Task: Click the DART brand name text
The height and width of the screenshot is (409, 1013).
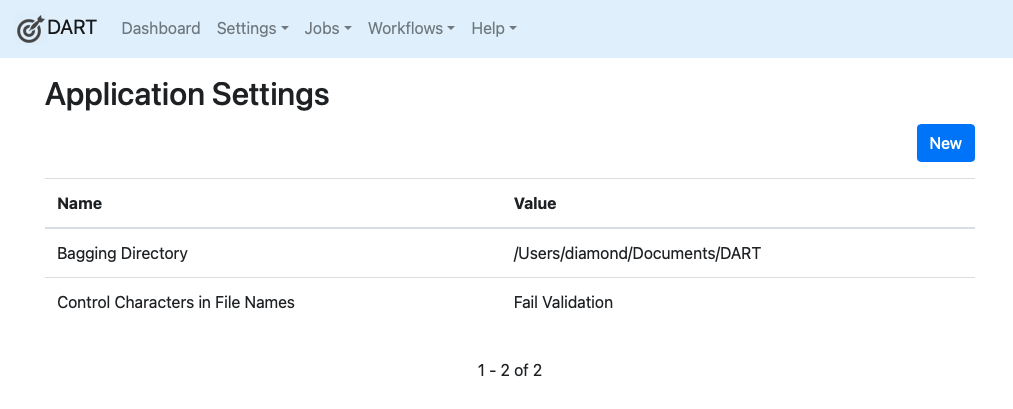Action: coord(72,28)
